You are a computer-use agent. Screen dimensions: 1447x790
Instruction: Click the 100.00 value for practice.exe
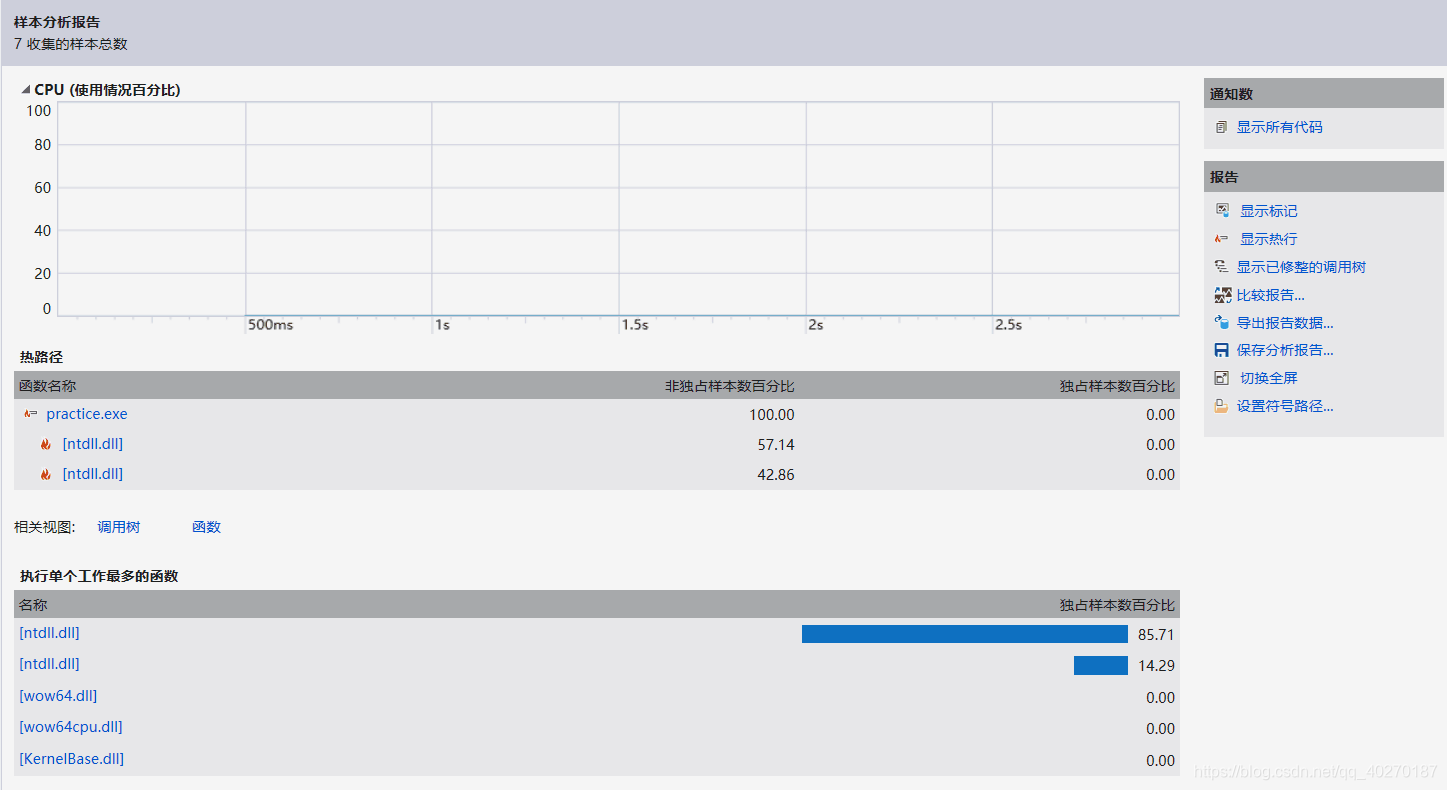[x=772, y=415]
